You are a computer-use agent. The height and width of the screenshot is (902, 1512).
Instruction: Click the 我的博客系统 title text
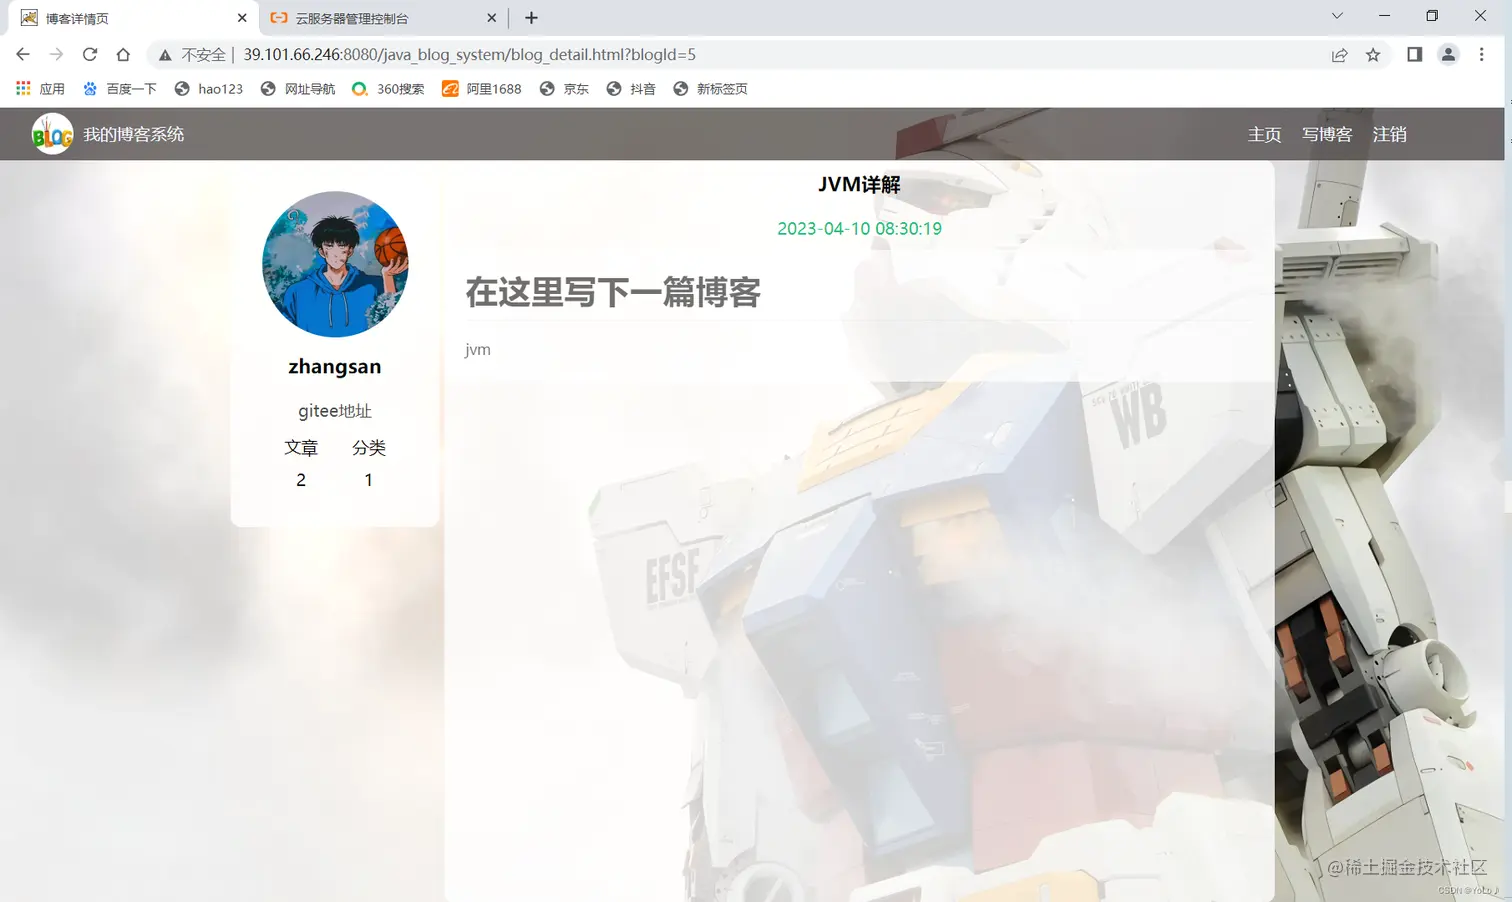click(133, 134)
